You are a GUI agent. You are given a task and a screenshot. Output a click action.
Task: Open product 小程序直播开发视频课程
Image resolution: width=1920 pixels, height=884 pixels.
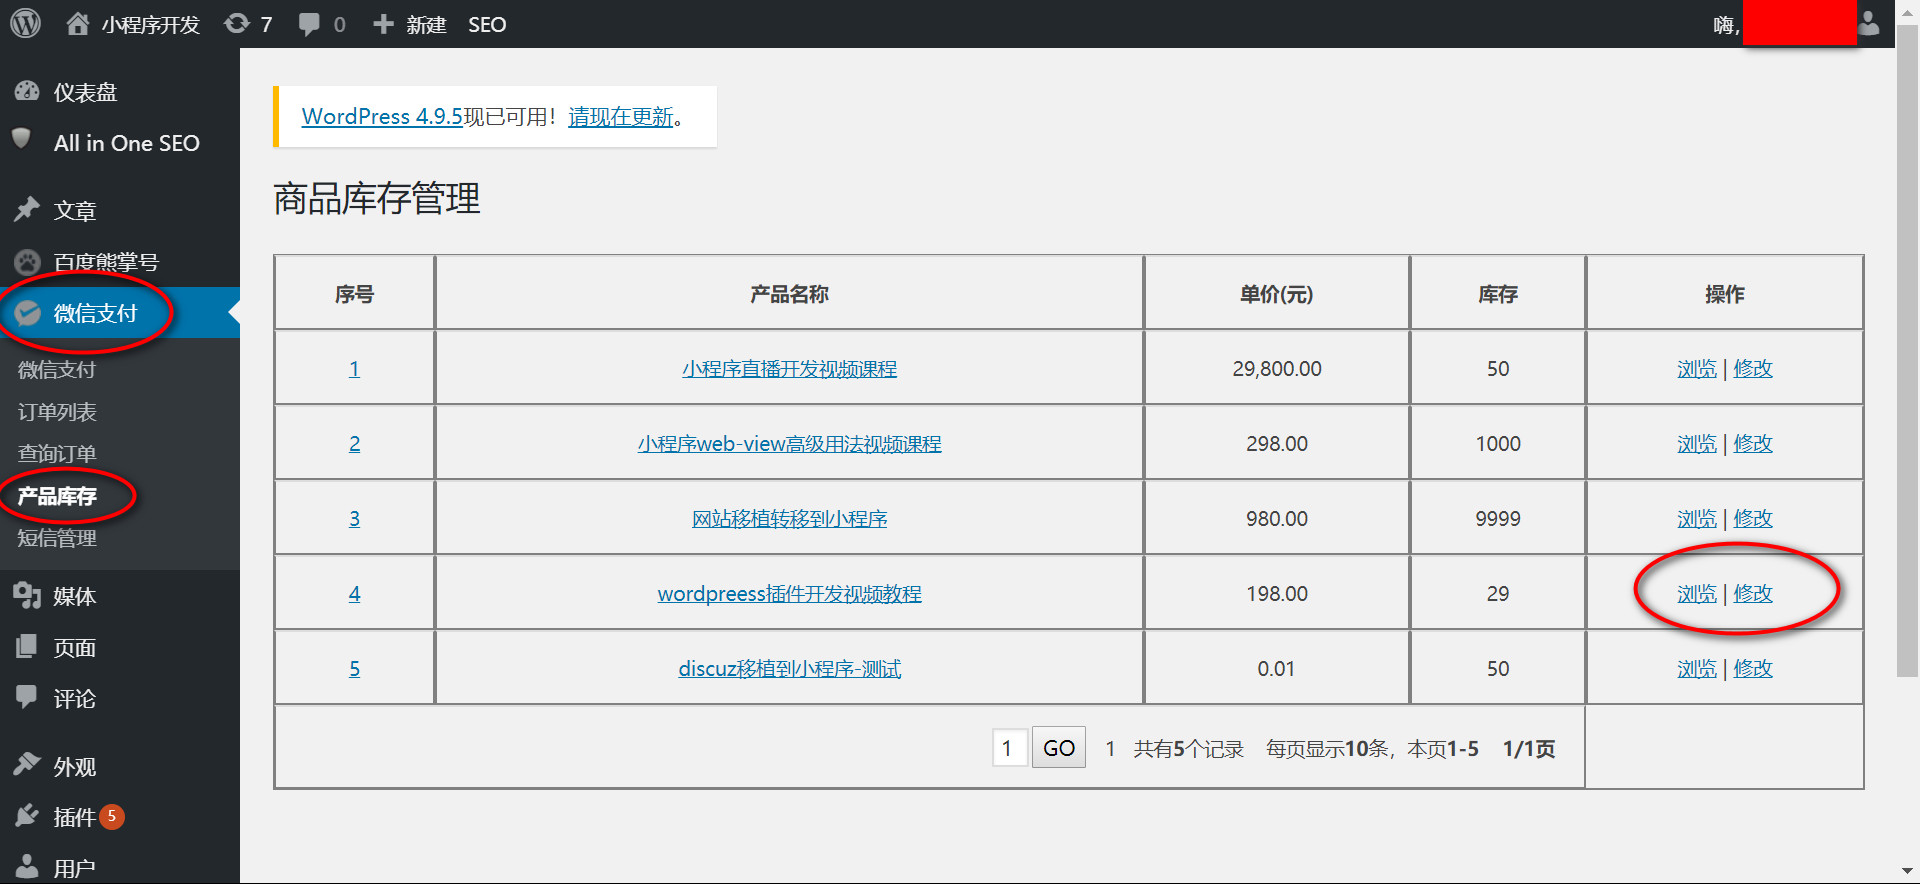789,369
